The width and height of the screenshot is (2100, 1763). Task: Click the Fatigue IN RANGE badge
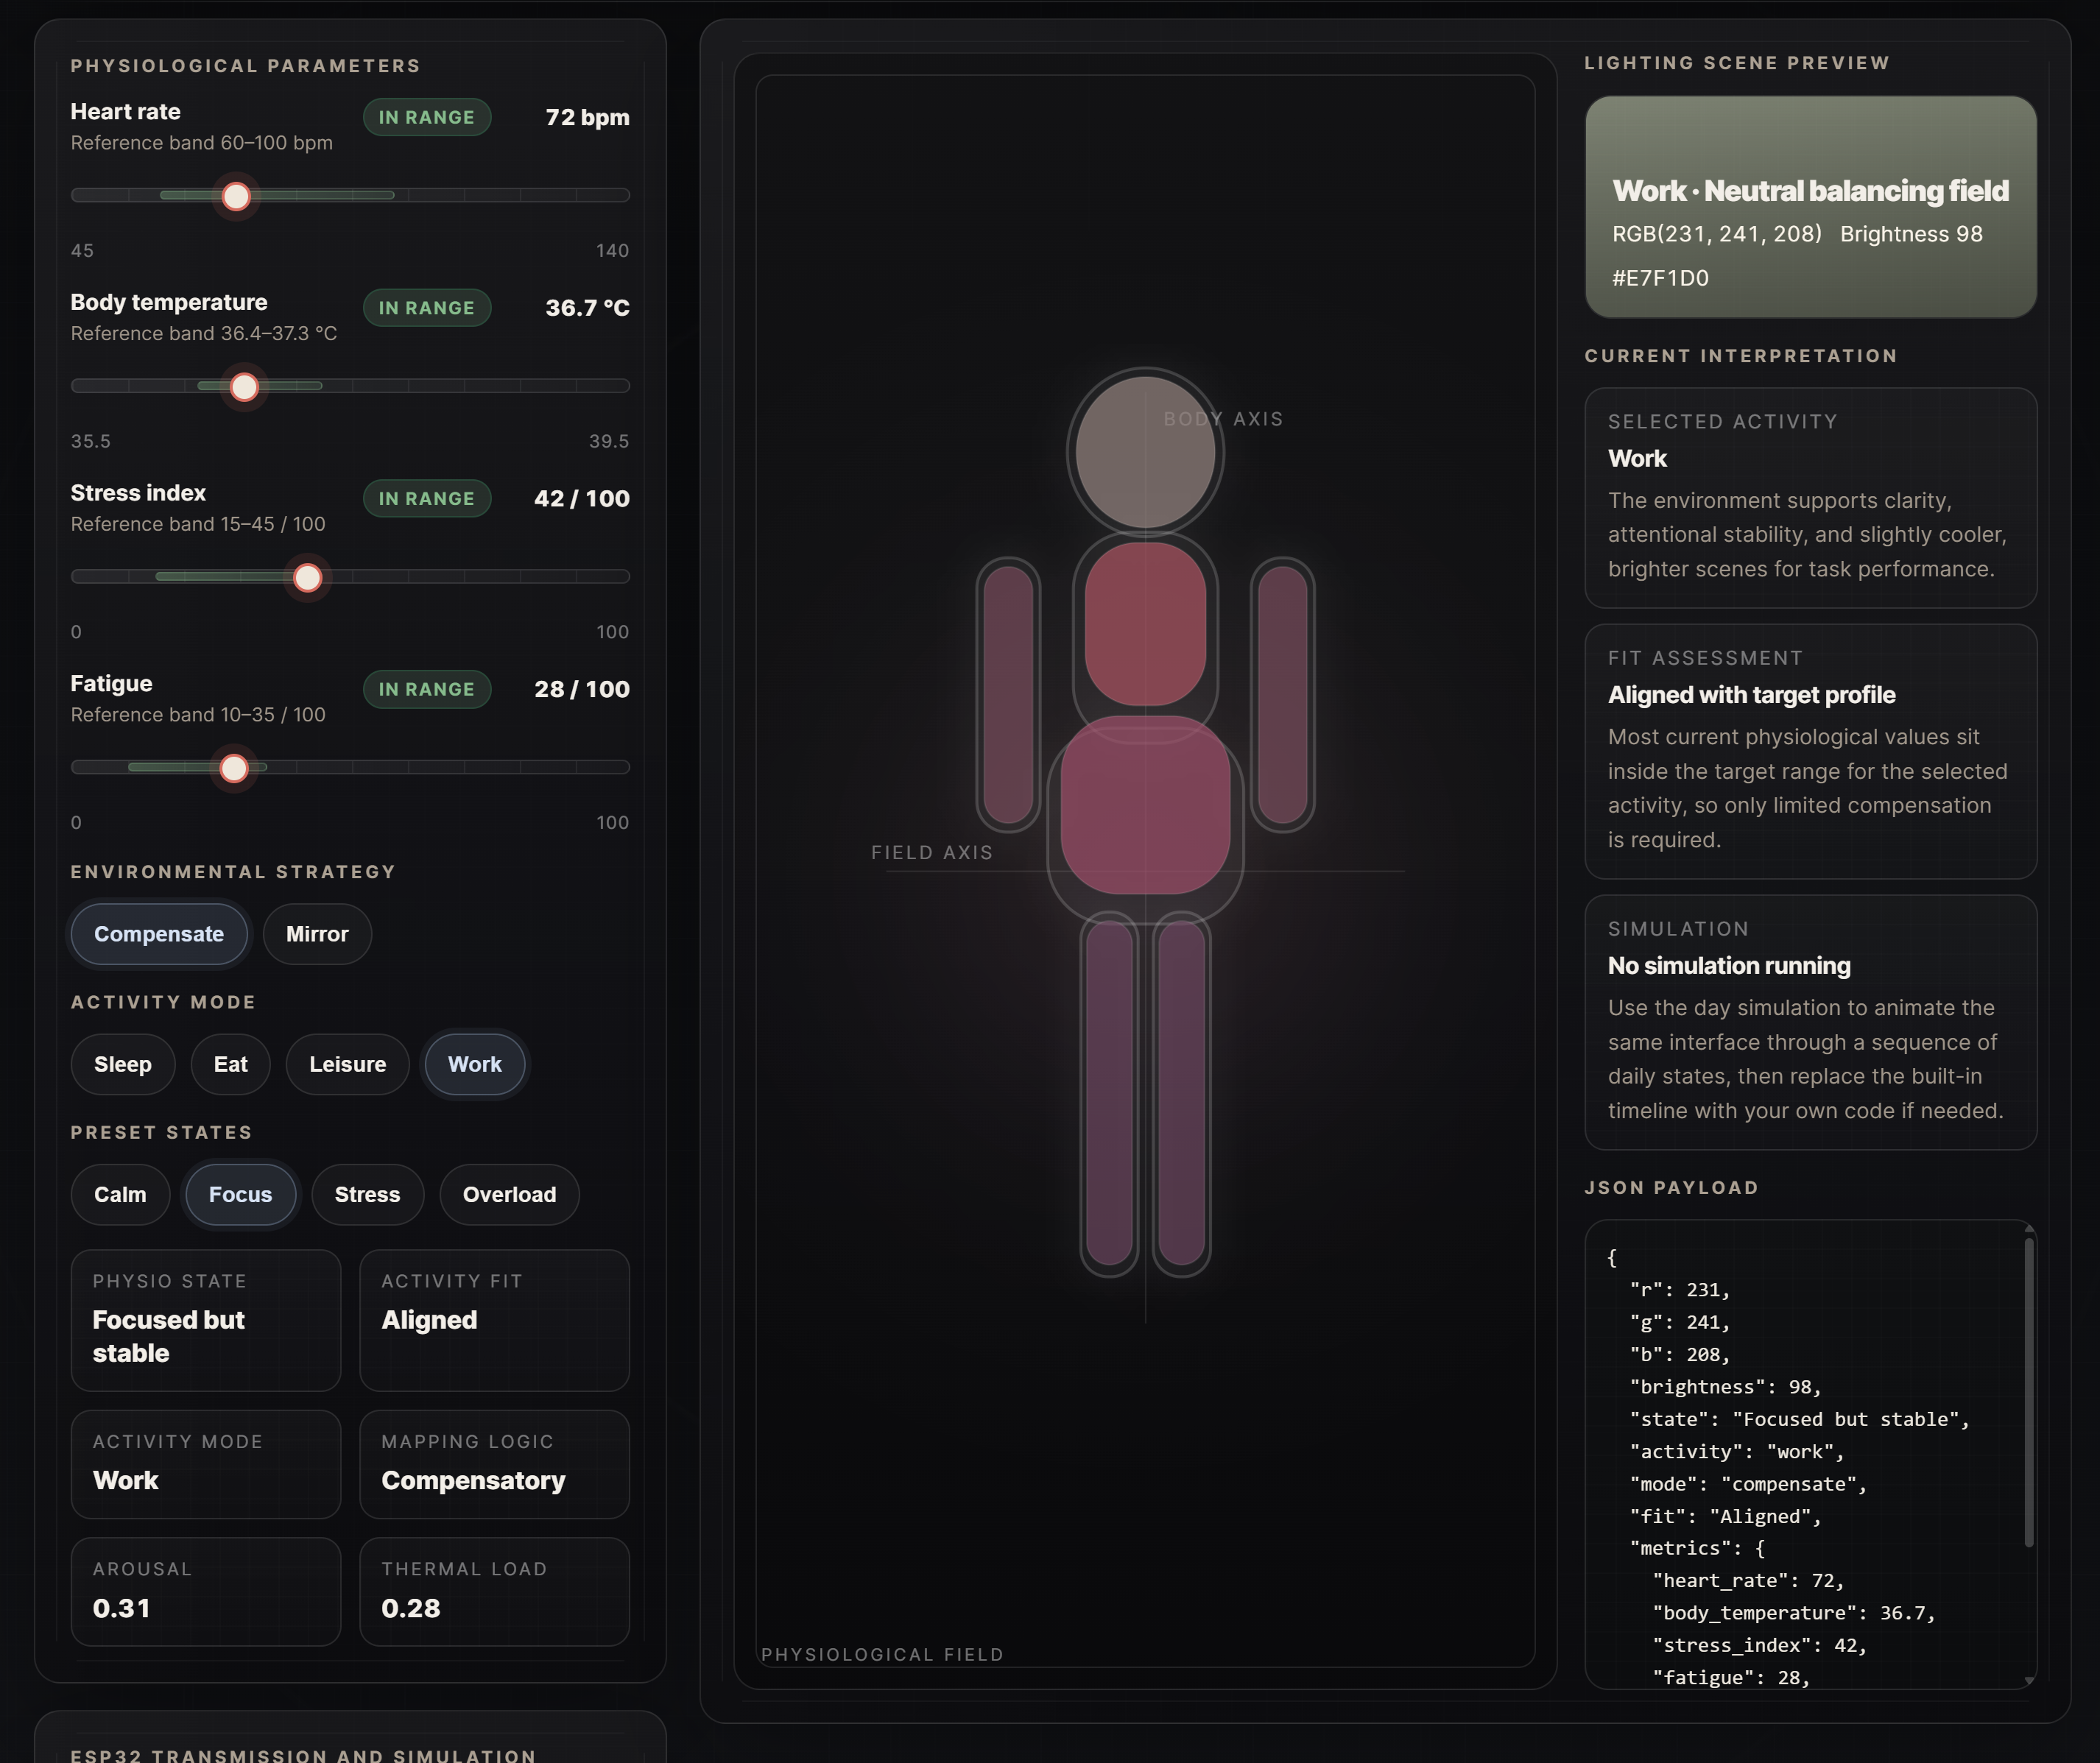[427, 689]
